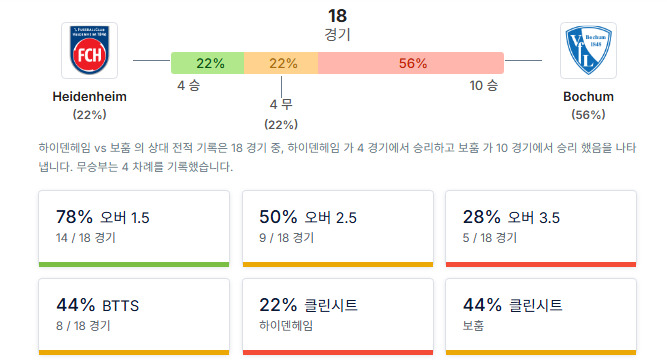This screenshot has height=364, width=667.
Task: Click the Heidenheim FCH club crest
Action: [89, 51]
